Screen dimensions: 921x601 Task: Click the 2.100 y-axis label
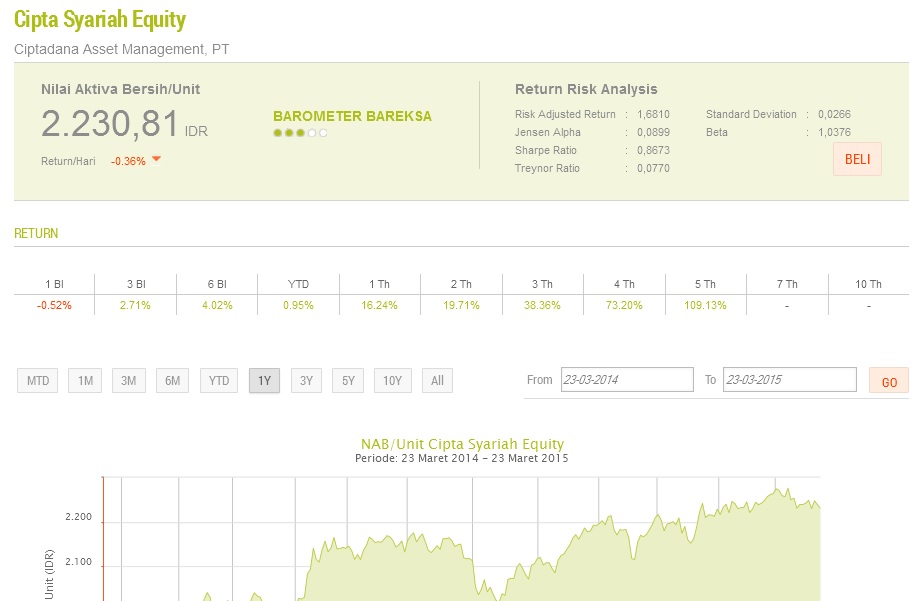point(78,562)
